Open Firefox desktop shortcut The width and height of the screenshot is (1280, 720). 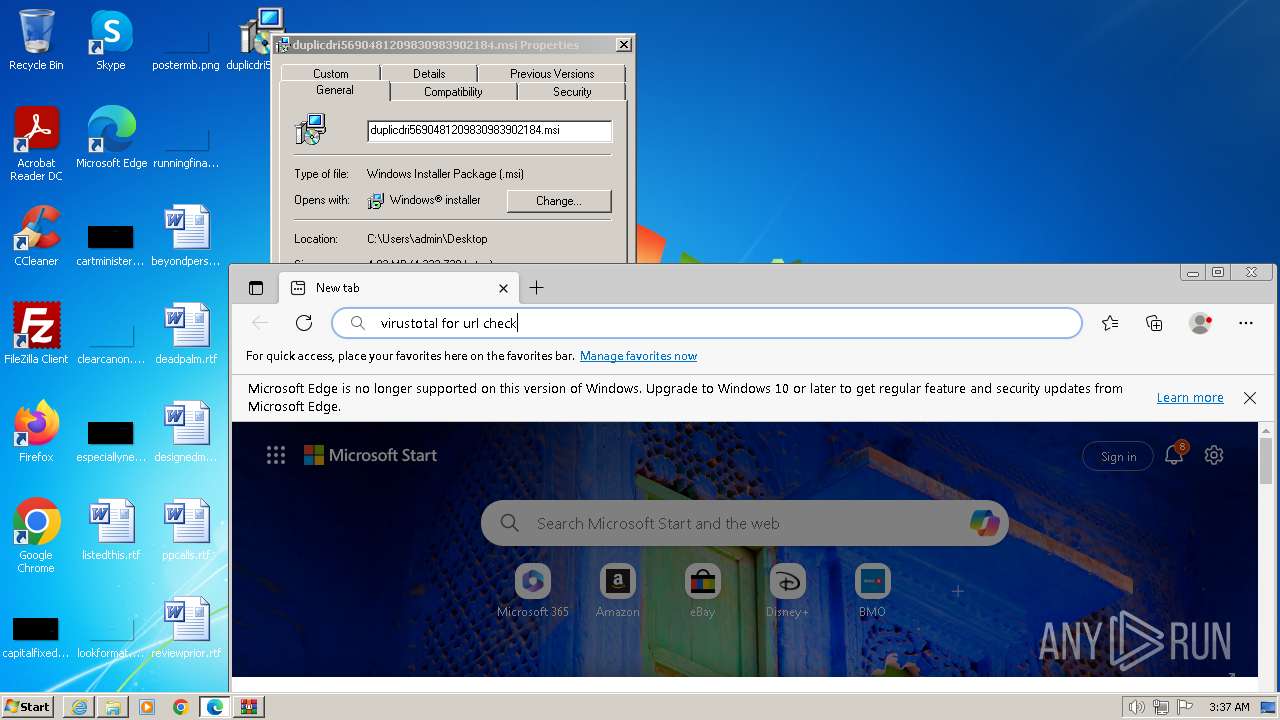36,432
